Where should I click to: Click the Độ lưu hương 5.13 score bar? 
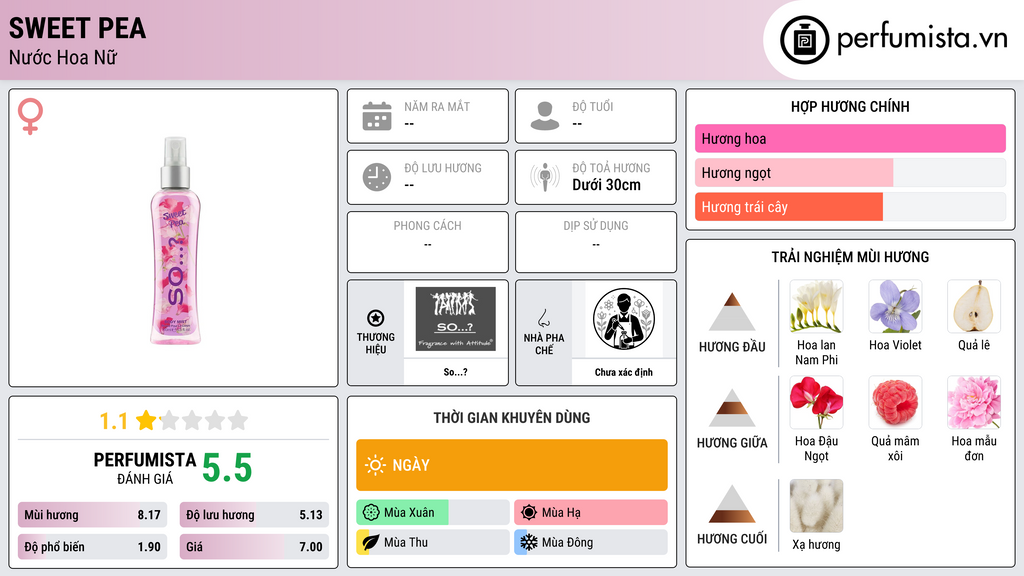[254, 515]
